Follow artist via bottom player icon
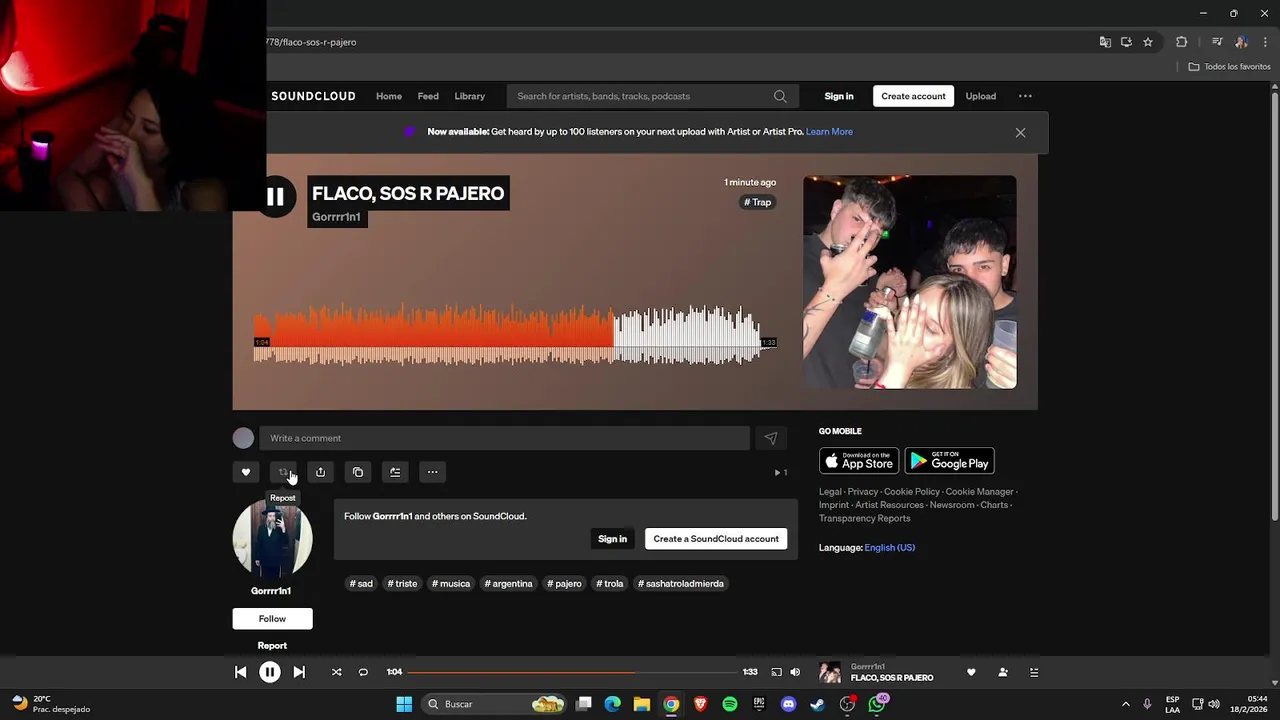 (1003, 672)
